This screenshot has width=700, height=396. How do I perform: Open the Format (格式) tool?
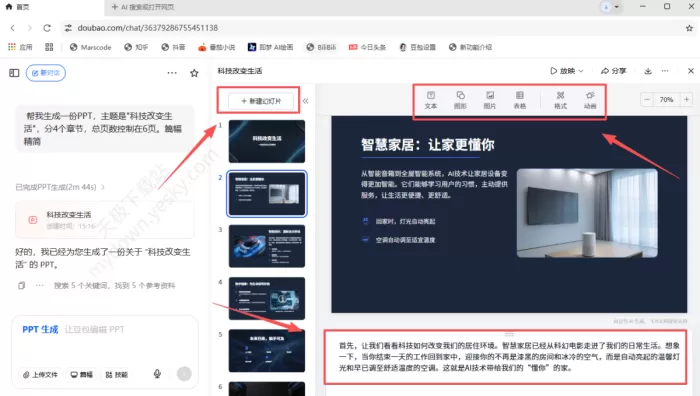tap(560, 100)
